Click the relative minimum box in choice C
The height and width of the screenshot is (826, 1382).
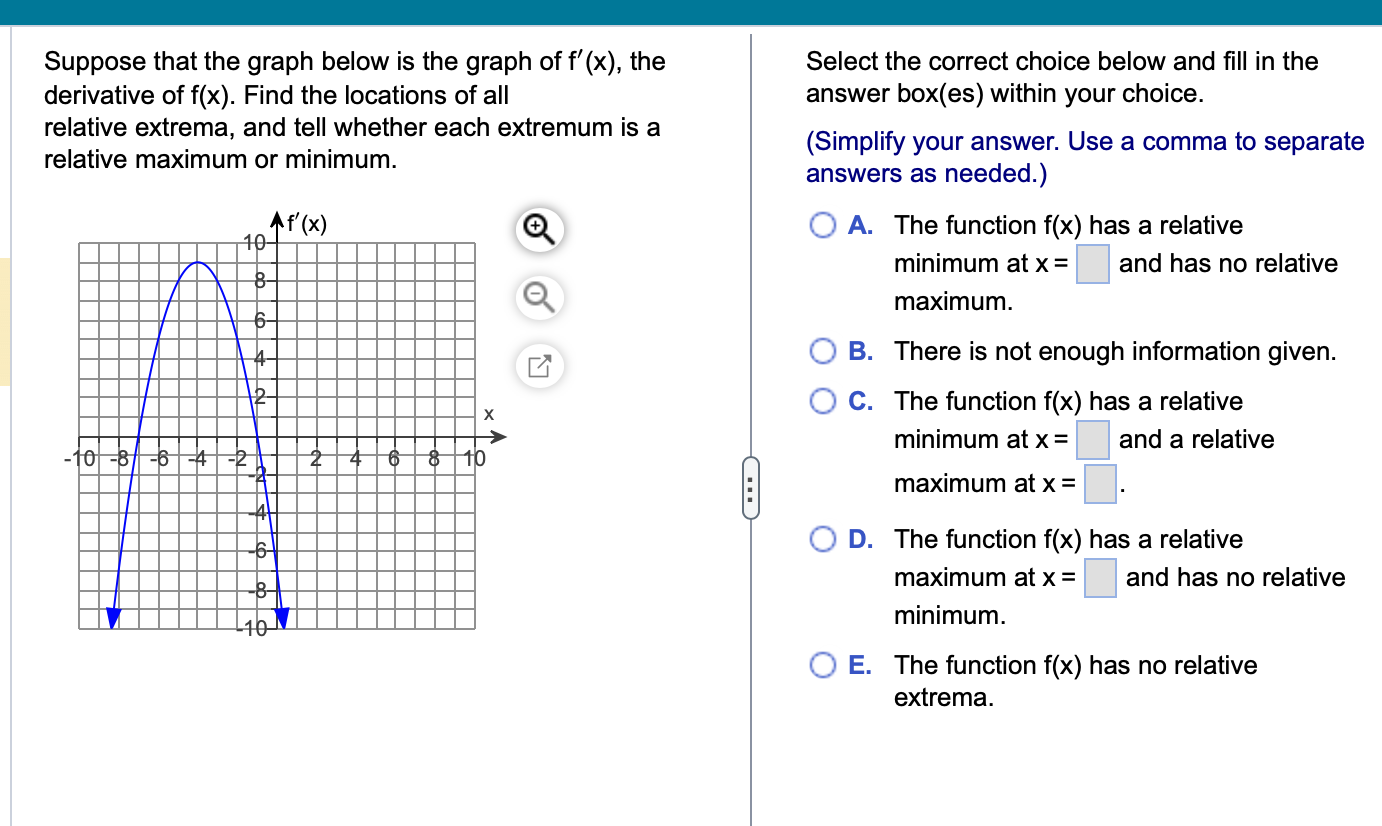[x=1094, y=439]
